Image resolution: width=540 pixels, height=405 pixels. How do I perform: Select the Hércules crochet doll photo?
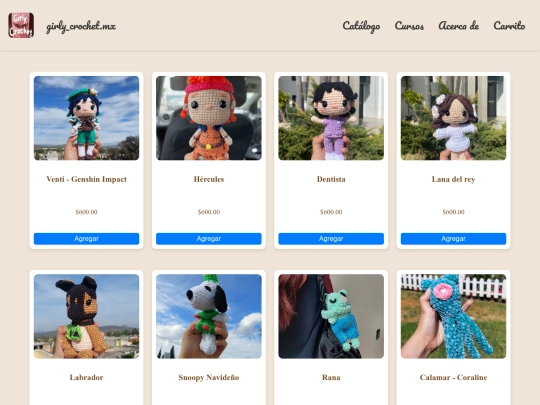(209, 118)
